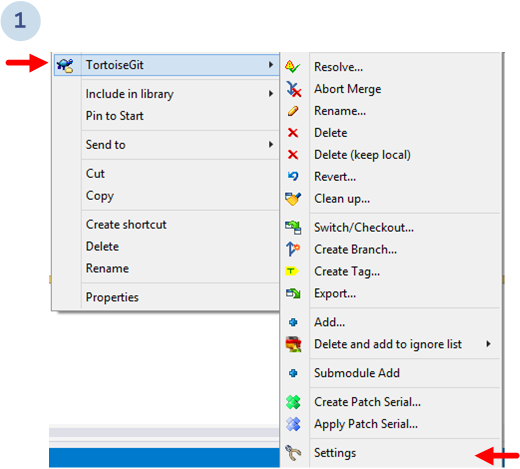Click the Clean up broom icon
Screen dimensions: 520x469
293,199
